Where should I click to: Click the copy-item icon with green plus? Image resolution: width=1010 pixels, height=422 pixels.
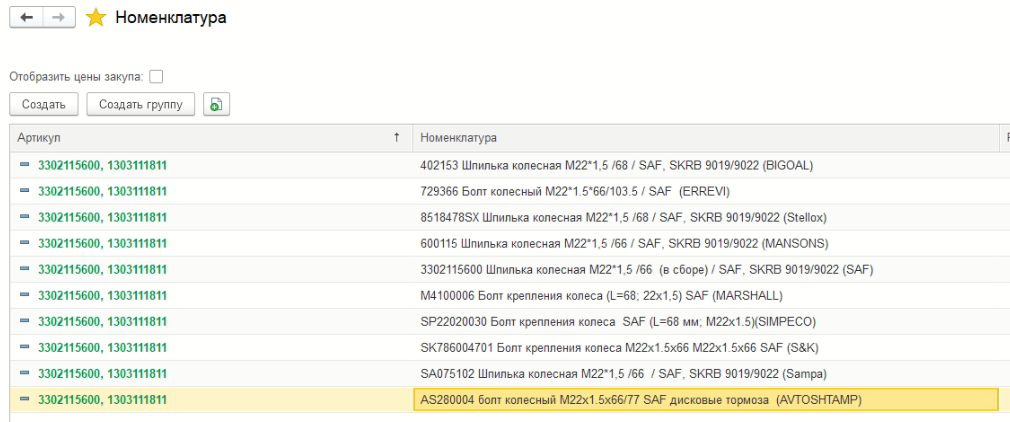point(216,104)
